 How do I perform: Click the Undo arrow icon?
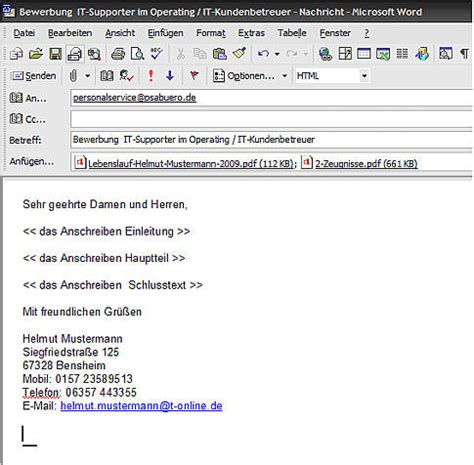(x=263, y=54)
